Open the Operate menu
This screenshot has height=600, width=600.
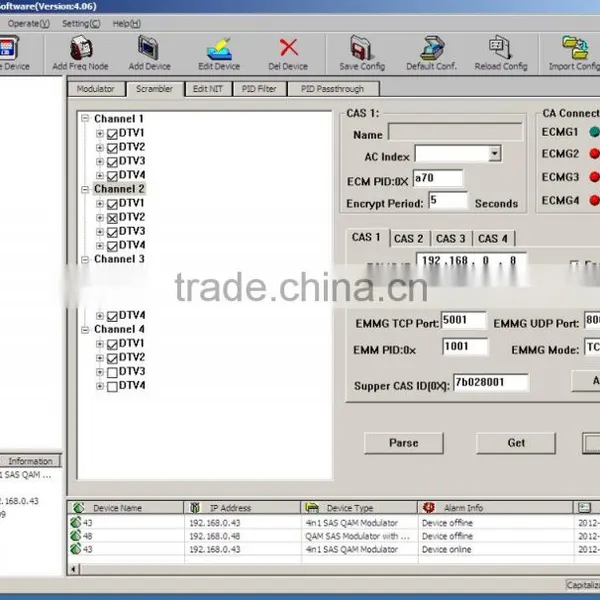click(x=29, y=24)
